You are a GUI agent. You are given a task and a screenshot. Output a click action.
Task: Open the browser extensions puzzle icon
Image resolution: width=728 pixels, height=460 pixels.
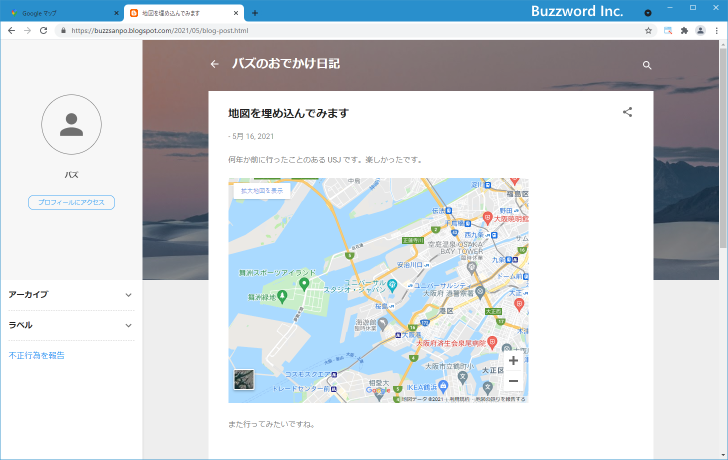pyautogui.click(x=684, y=31)
